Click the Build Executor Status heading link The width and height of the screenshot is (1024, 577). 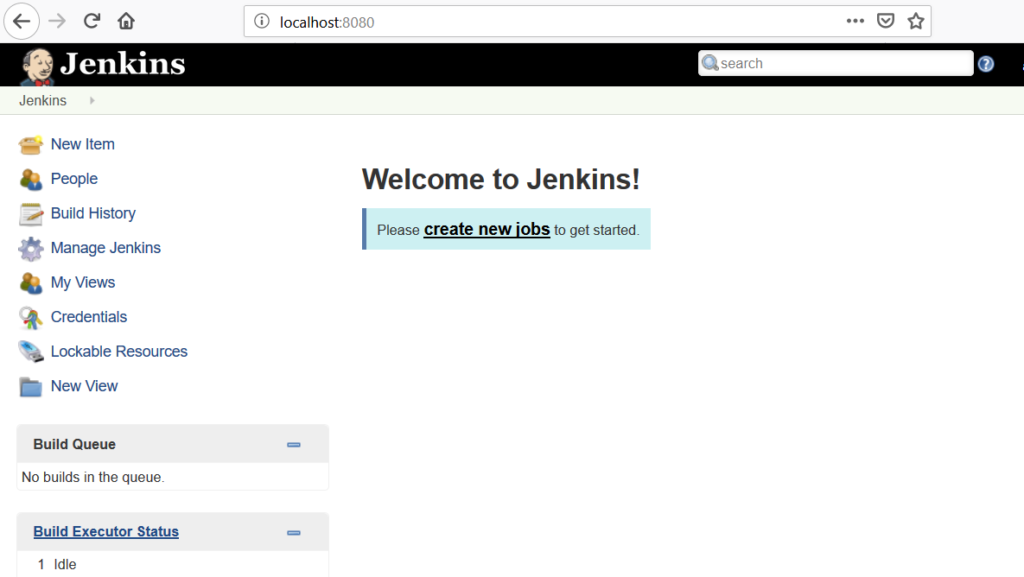tap(105, 531)
